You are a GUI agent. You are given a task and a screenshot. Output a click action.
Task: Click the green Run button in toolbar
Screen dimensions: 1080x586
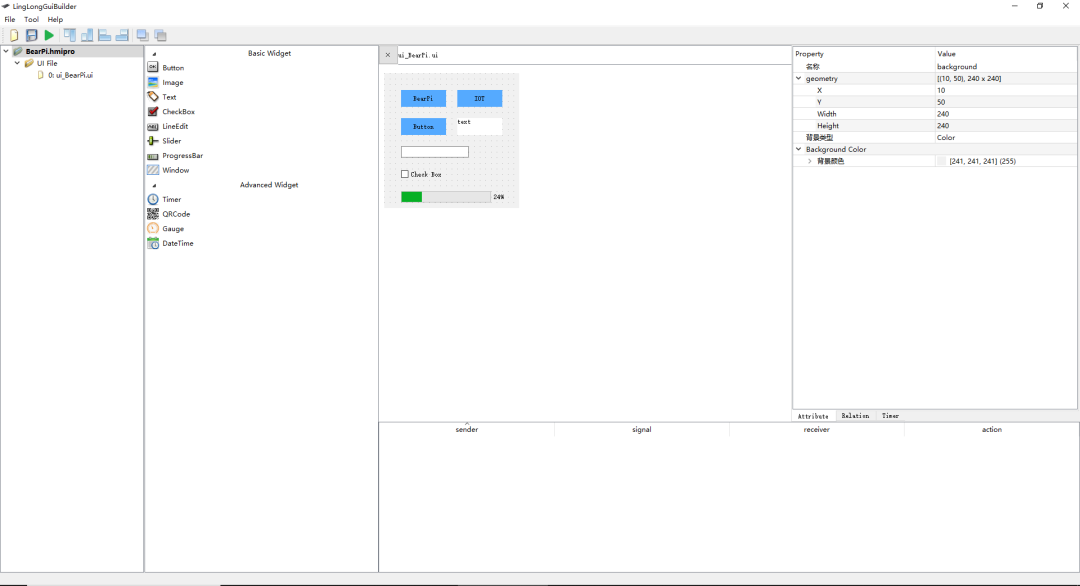coord(49,35)
